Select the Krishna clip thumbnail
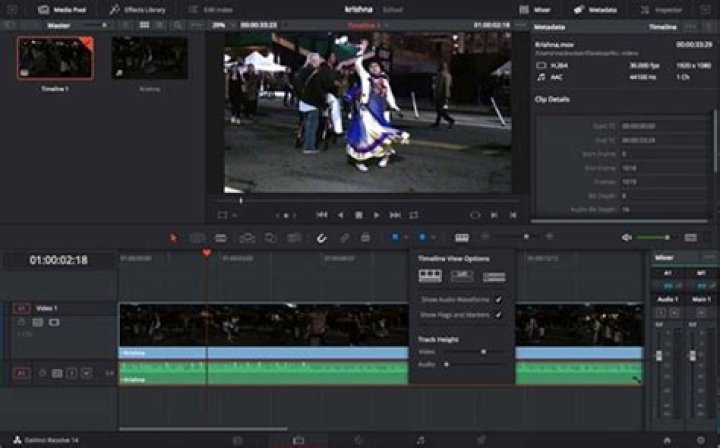 (x=149, y=58)
